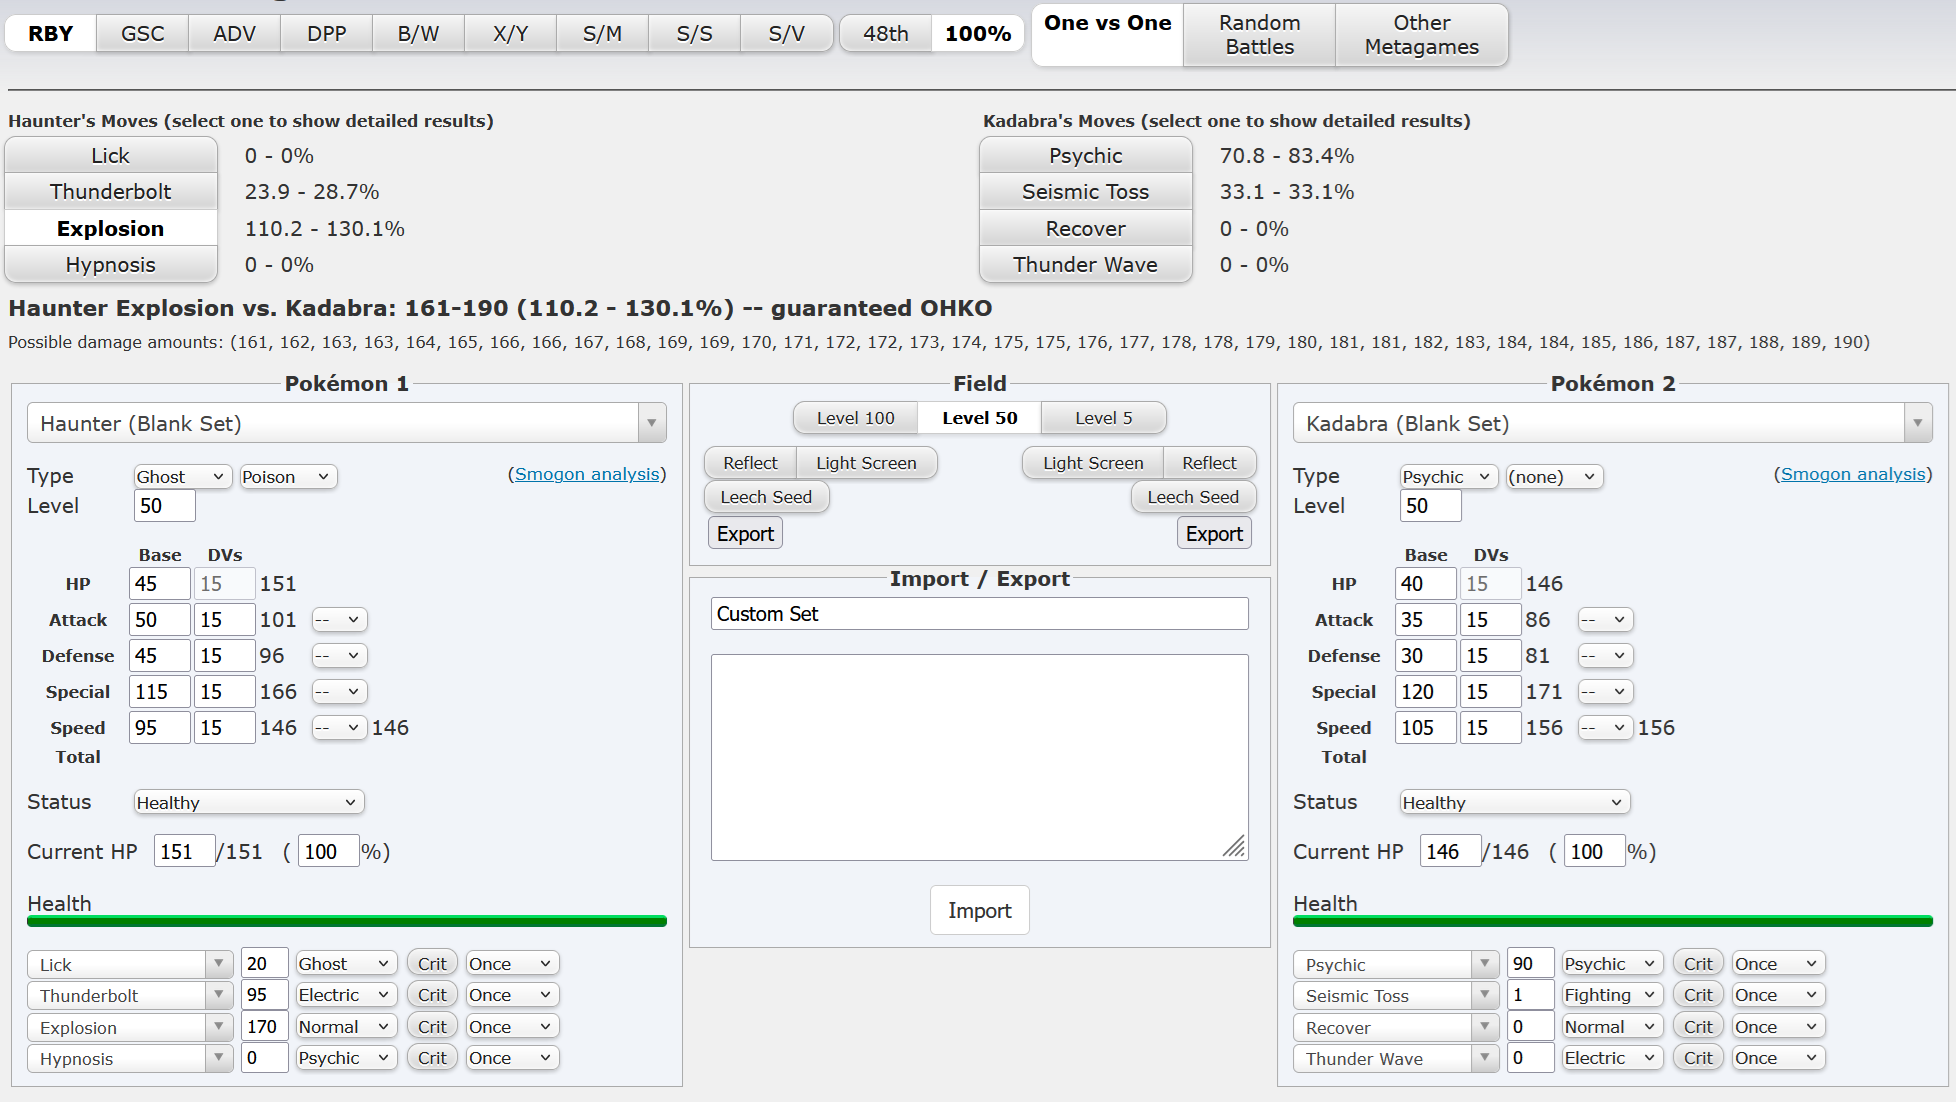Click Explosion move dropdown arrow
This screenshot has height=1102, width=1956.
(218, 1027)
